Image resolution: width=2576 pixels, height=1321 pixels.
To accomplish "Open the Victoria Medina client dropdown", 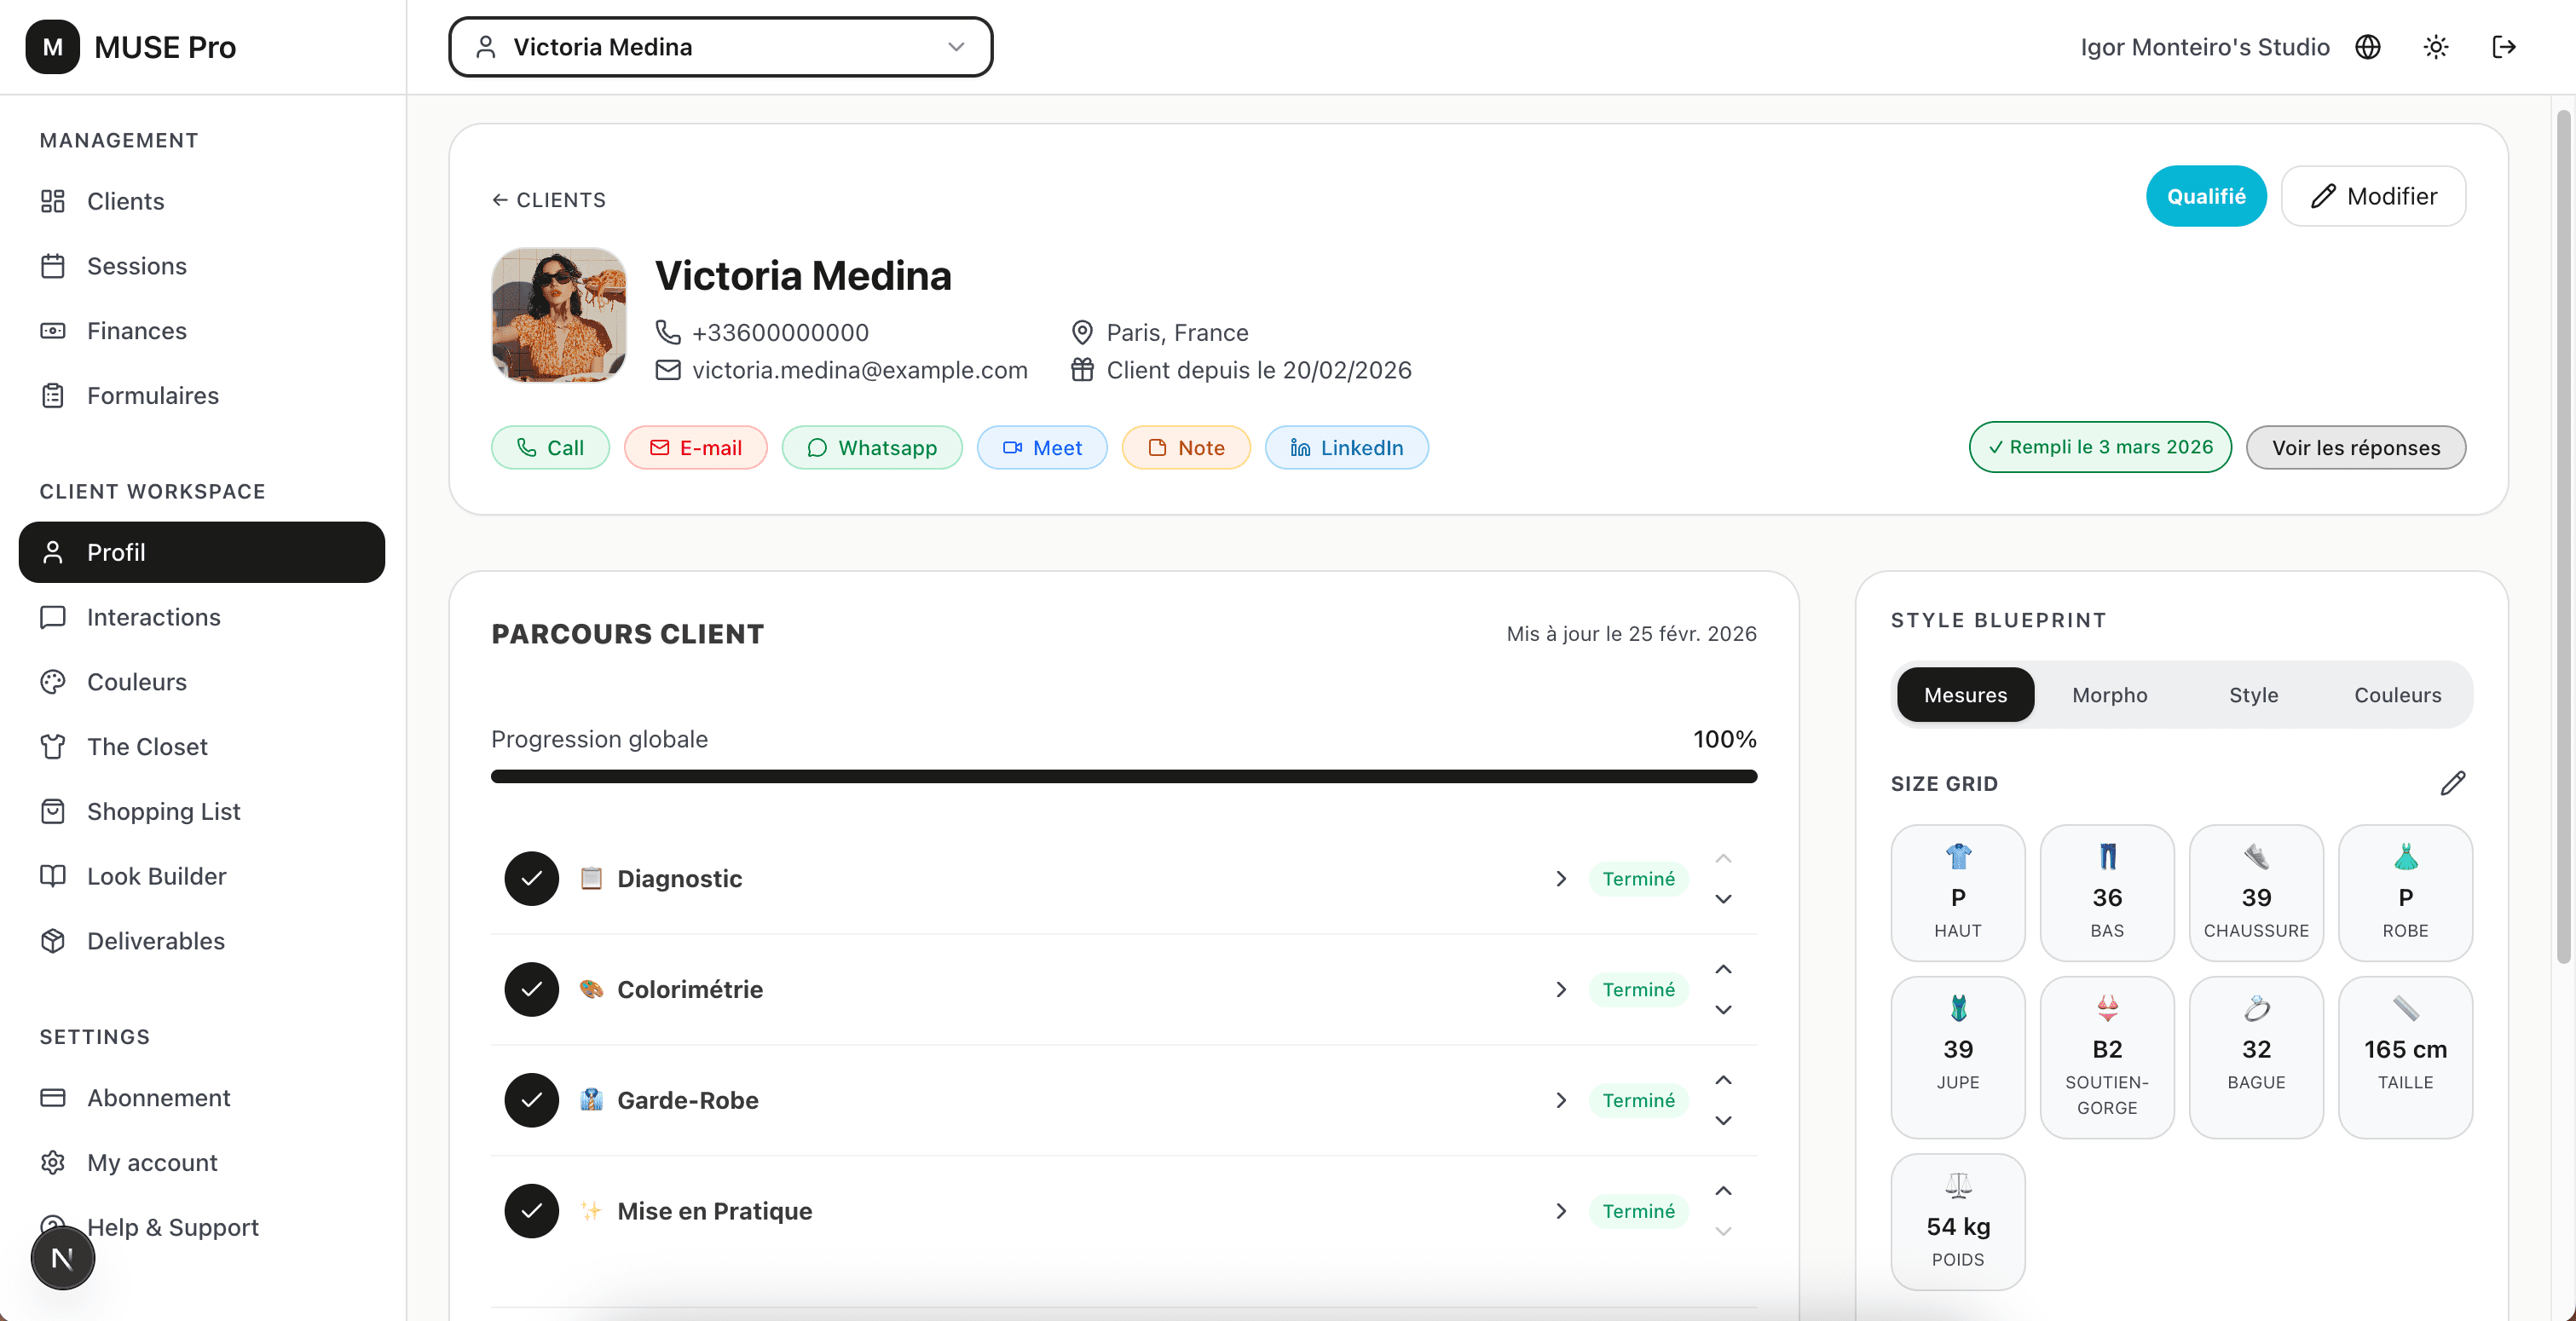I will click(x=720, y=47).
